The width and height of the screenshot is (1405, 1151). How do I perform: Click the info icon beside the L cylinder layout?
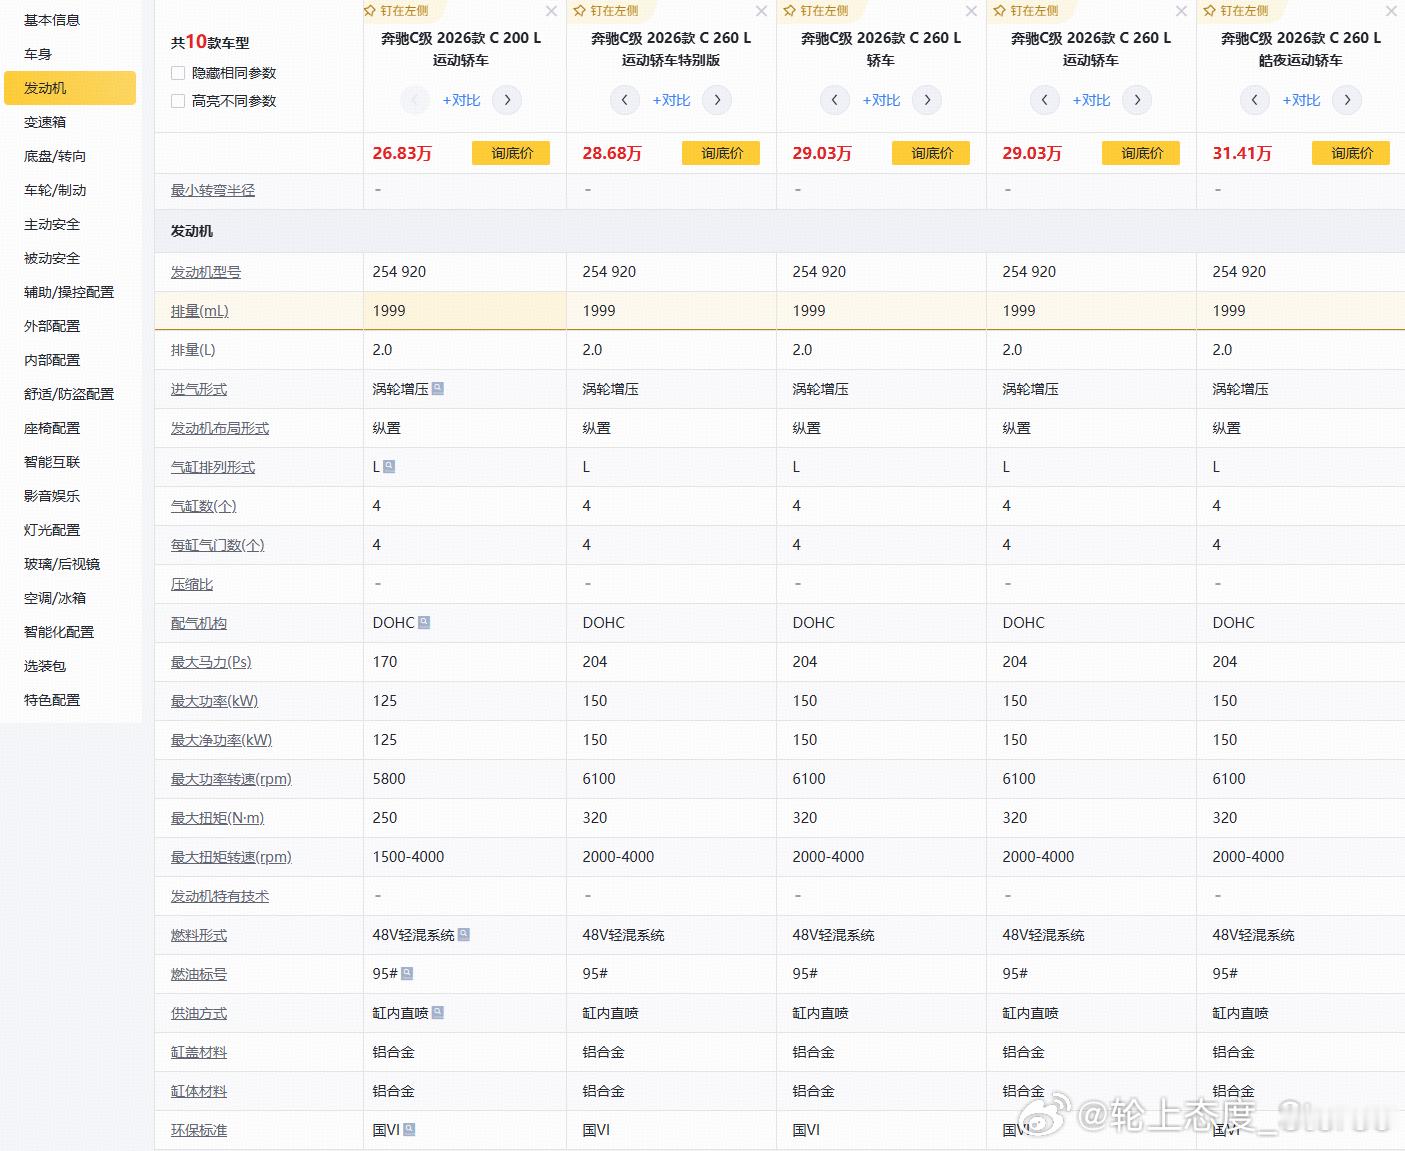click(388, 466)
